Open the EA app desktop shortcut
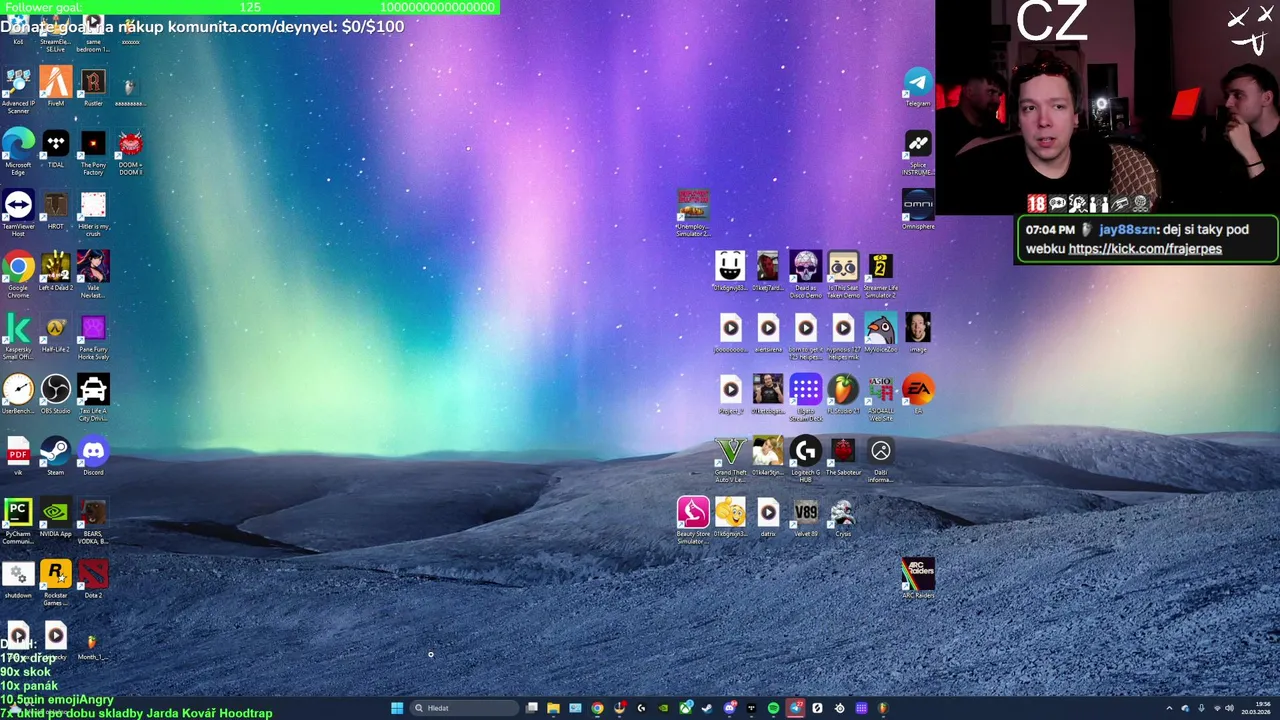This screenshot has height=720, width=1280. click(918, 394)
